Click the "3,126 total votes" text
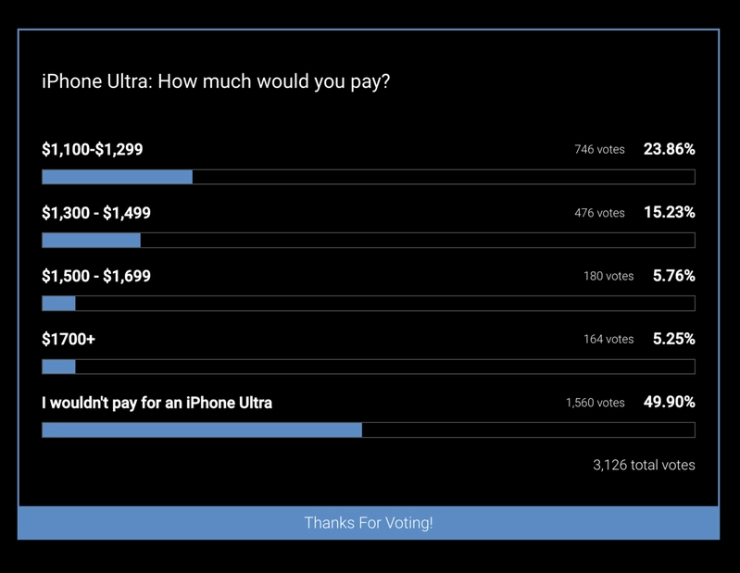The width and height of the screenshot is (740, 573). (644, 465)
